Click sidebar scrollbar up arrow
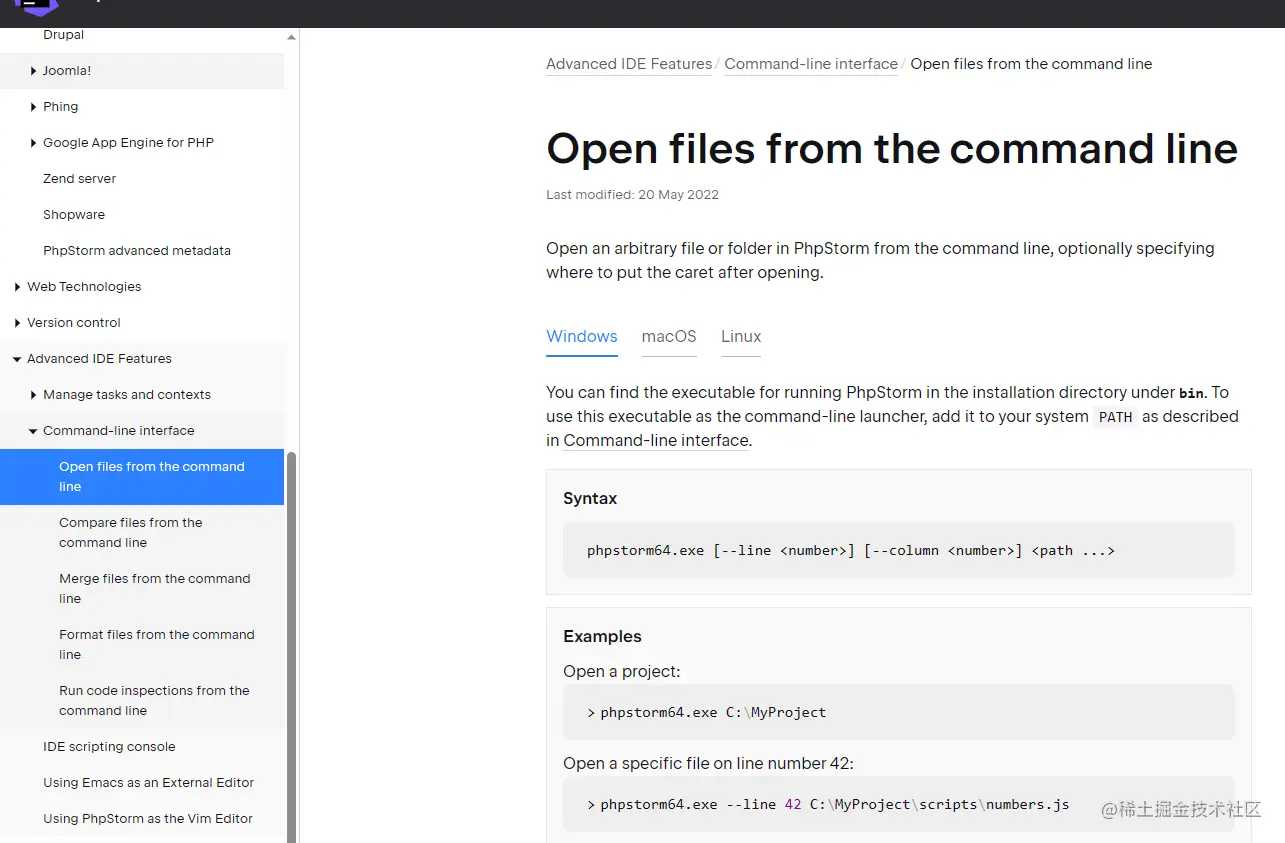This screenshot has width=1285, height=843. pos(292,37)
